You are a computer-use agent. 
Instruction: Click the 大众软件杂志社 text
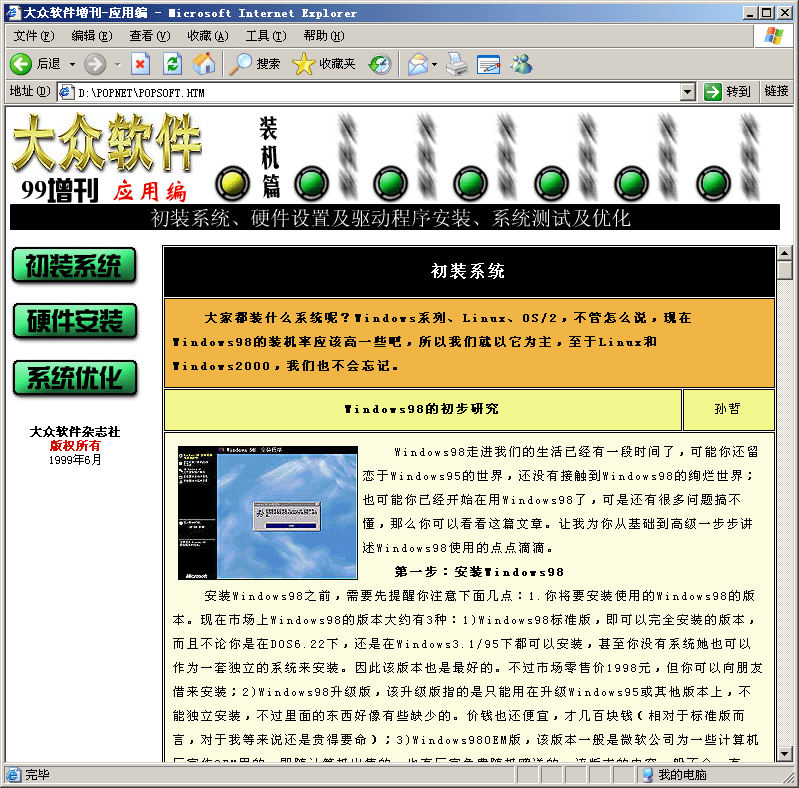75,432
